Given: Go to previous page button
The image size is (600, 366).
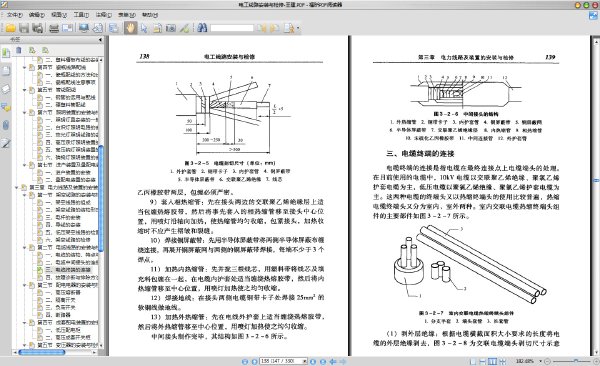Looking at the screenshot, I should (254, 361).
